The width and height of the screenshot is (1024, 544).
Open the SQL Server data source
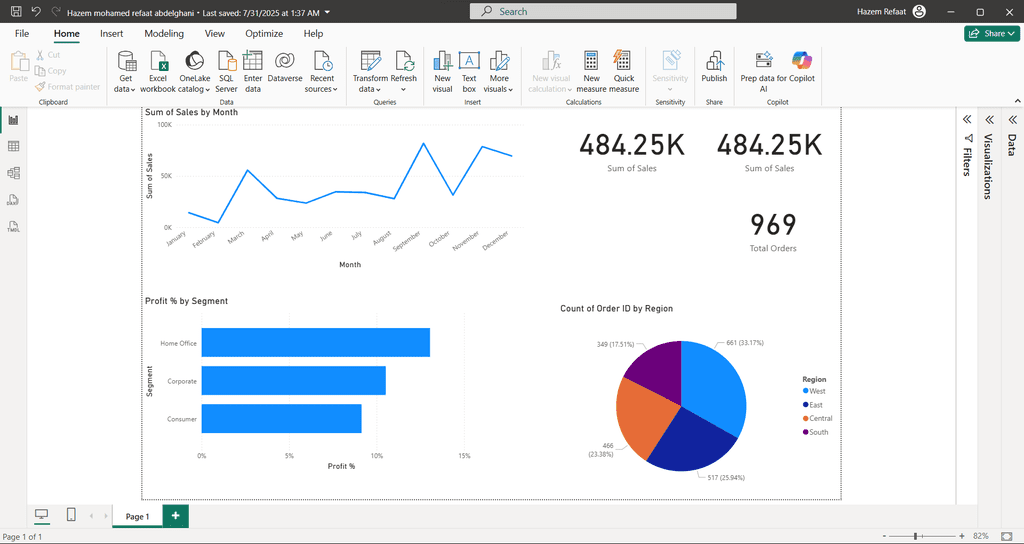pos(226,62)
